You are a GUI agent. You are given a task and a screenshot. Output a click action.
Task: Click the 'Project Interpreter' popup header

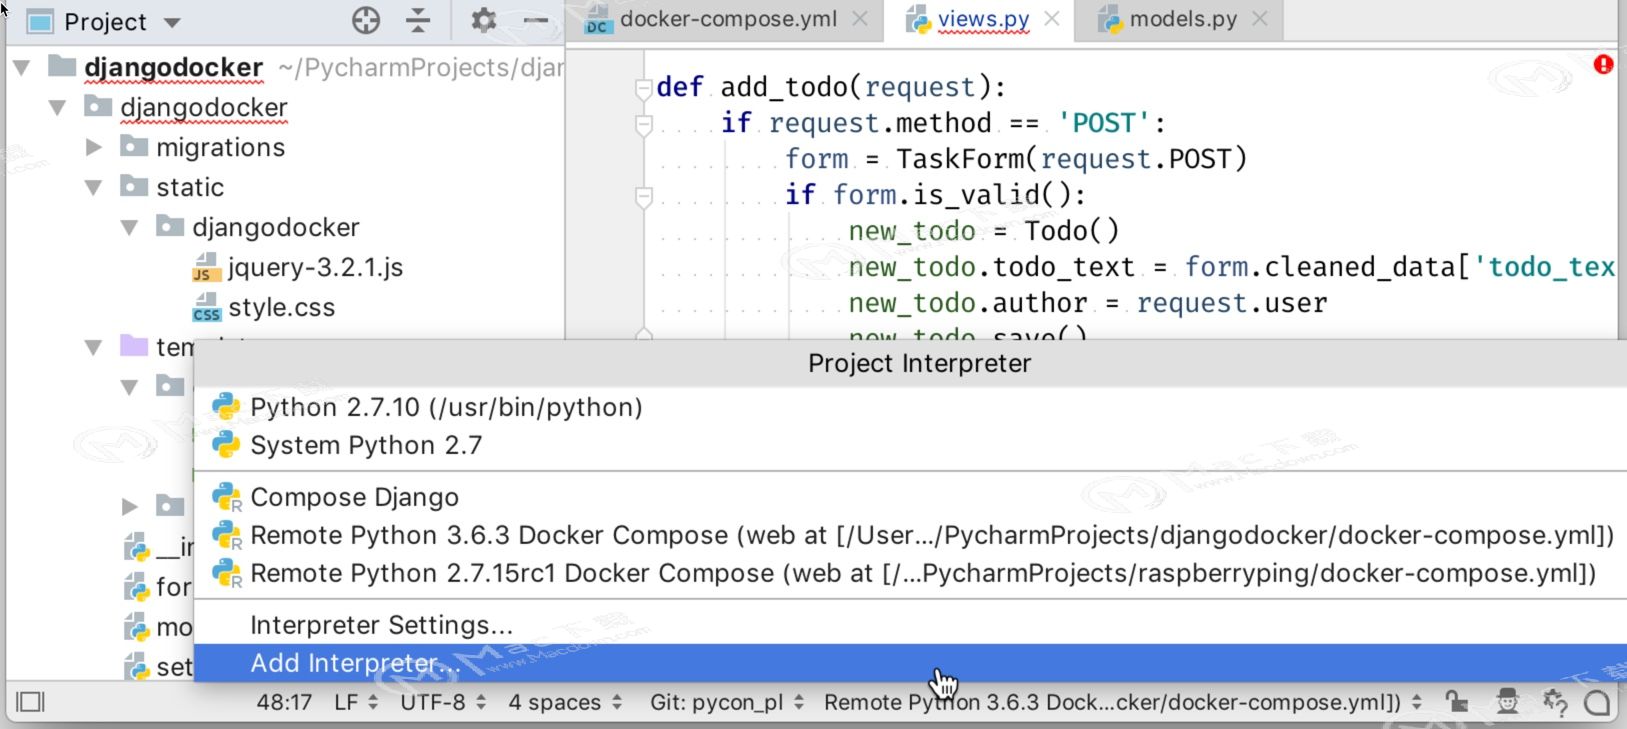click(919, 363)
